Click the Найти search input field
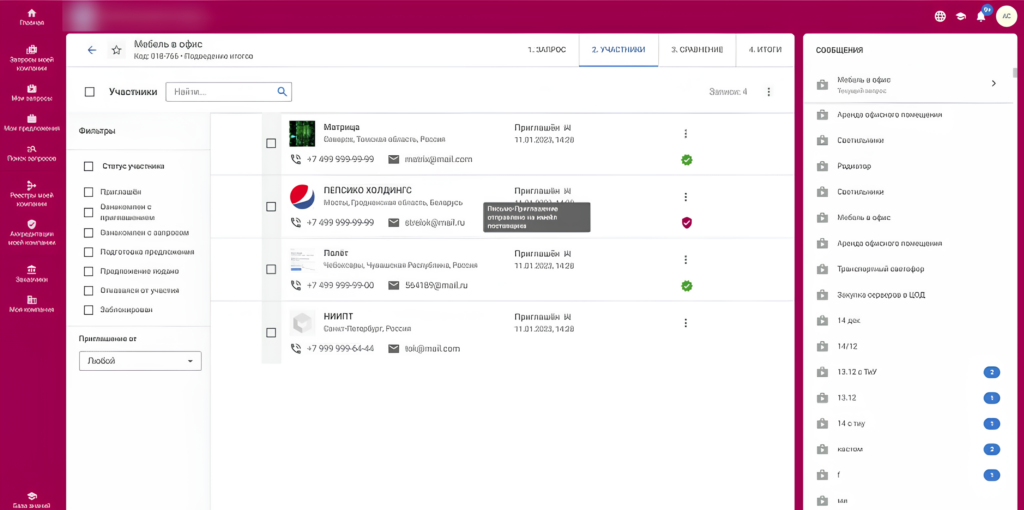1024x510 pixels. click(220, 92)
